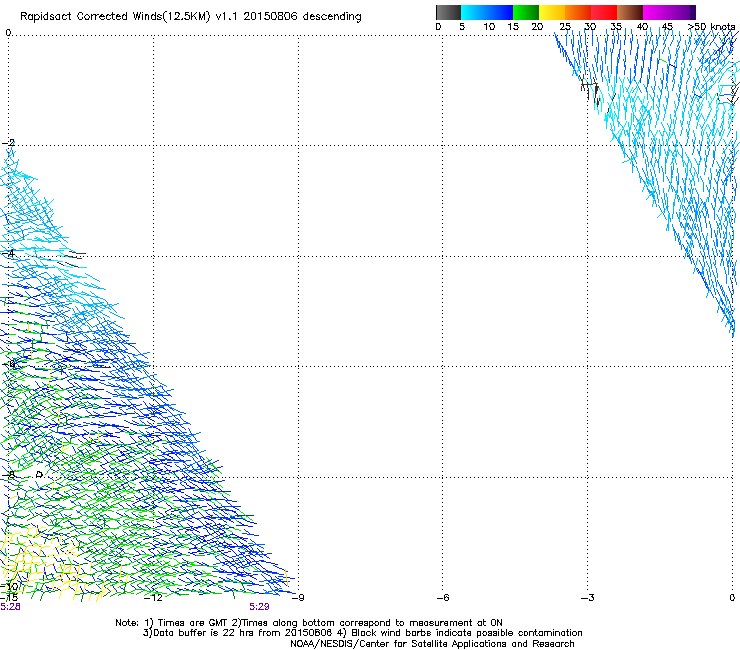The height and width of the screenshot is (650, 740).
Task: Click the 'Data buffer is 22 hrs' note line
Action: tap(362, 633)
